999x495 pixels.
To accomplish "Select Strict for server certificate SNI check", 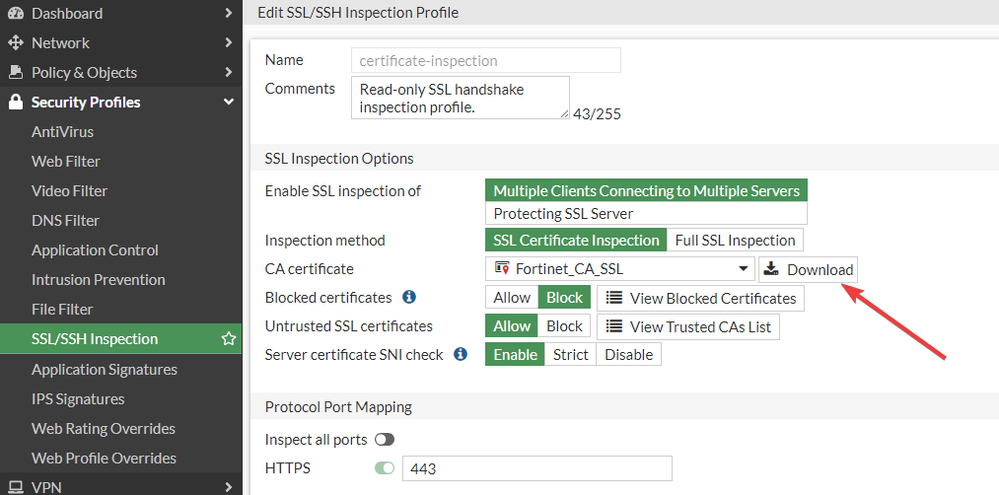I will (x=570, y=354).
